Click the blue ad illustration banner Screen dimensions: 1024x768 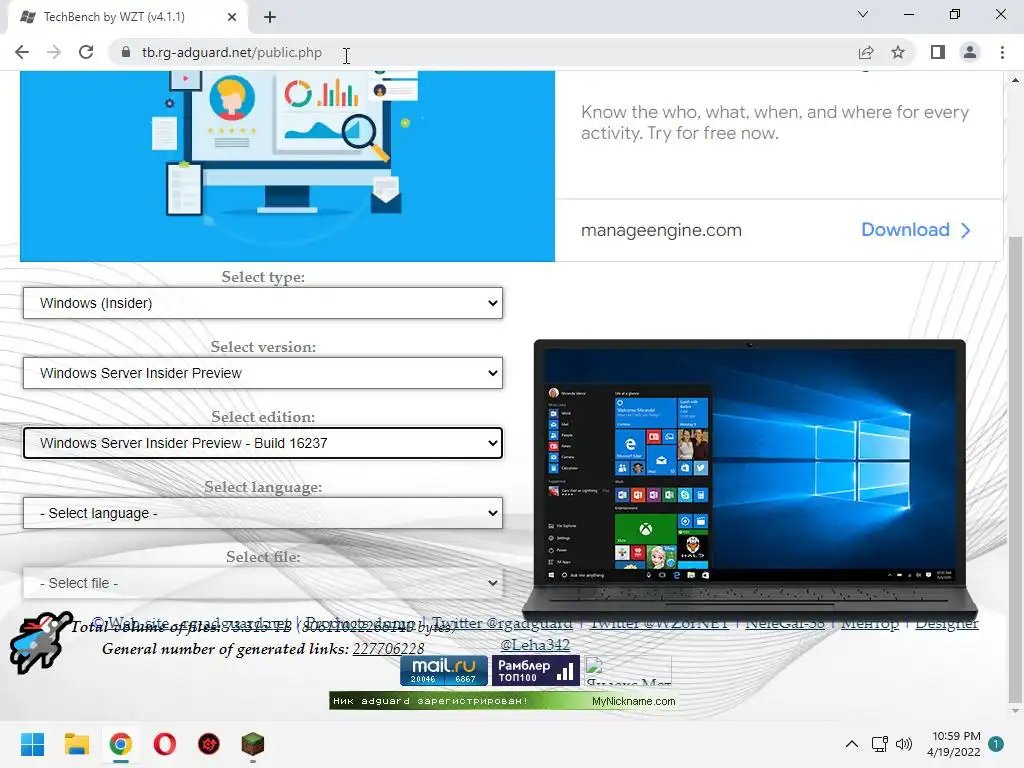(287, 166)
